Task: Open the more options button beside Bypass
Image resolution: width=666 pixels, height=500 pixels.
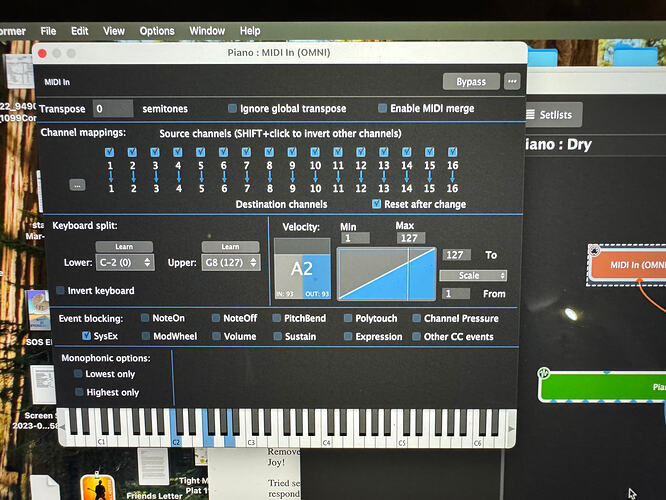Action: point(512,81)
